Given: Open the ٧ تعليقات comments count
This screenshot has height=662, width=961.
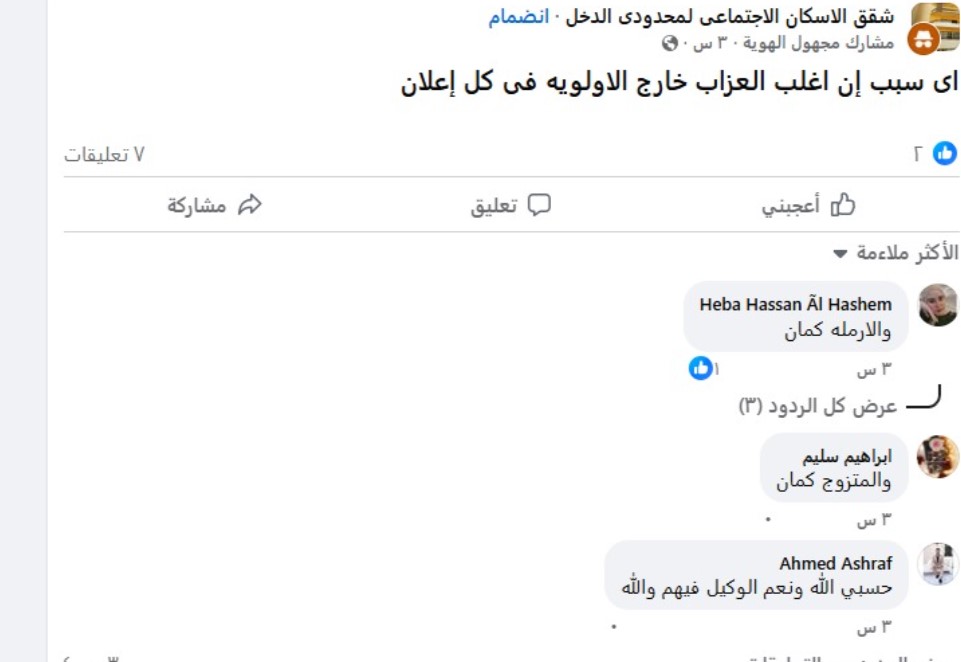Looking at the screenshot, I should 105,154.
